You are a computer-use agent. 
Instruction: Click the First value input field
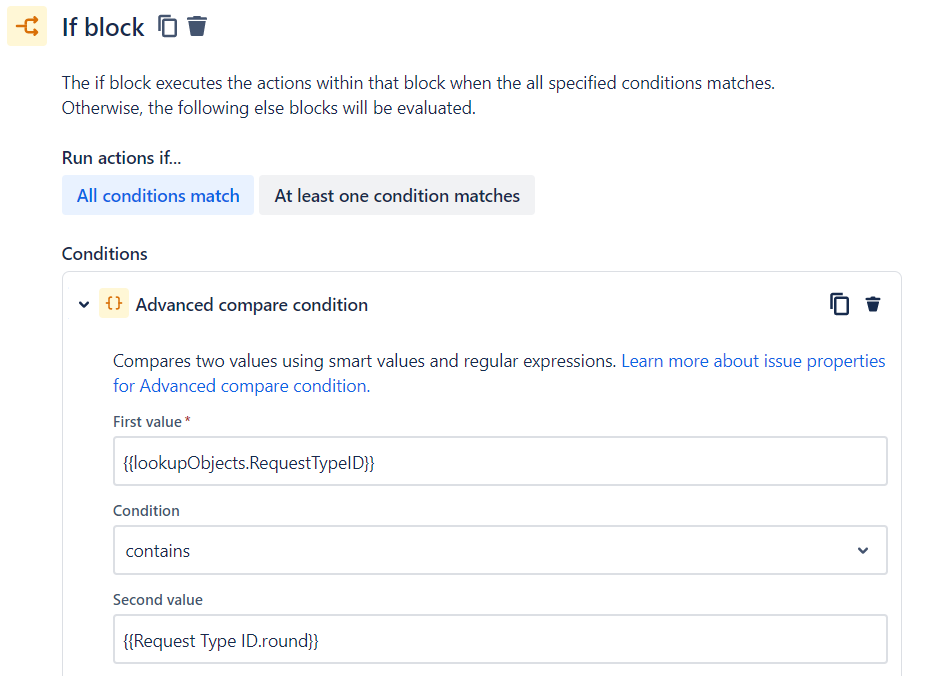click(500, 461)
